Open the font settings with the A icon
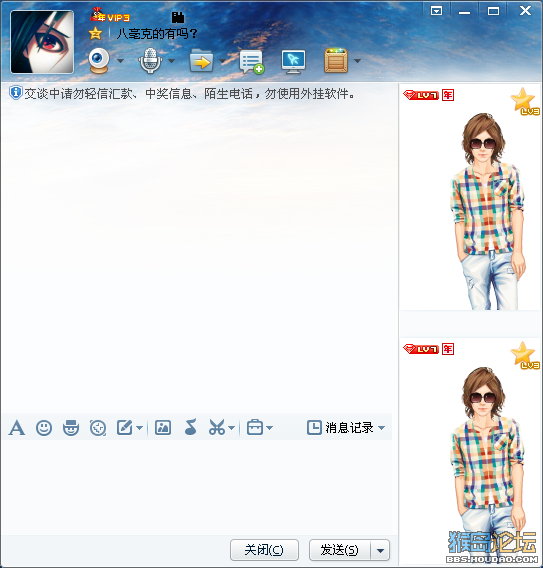 pyautogui.click(x=17, y=428)
